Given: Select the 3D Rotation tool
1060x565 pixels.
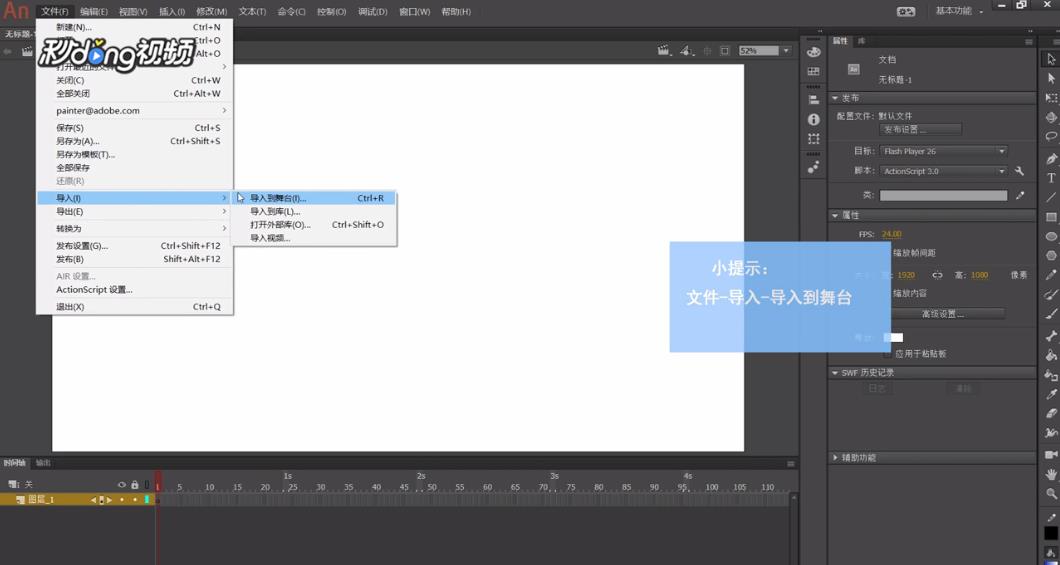Looking at the screenshot, I should coord(1051,117).
